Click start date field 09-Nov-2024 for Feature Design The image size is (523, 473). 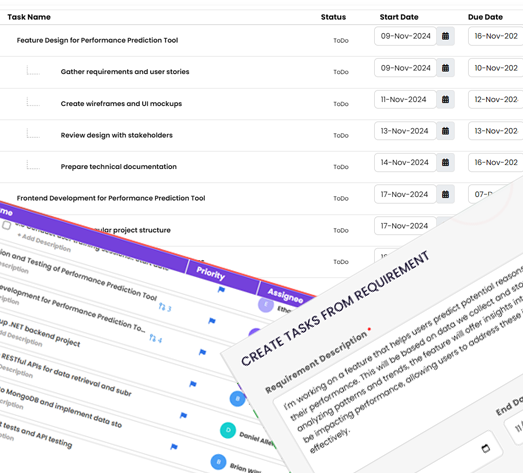[405, 36]
